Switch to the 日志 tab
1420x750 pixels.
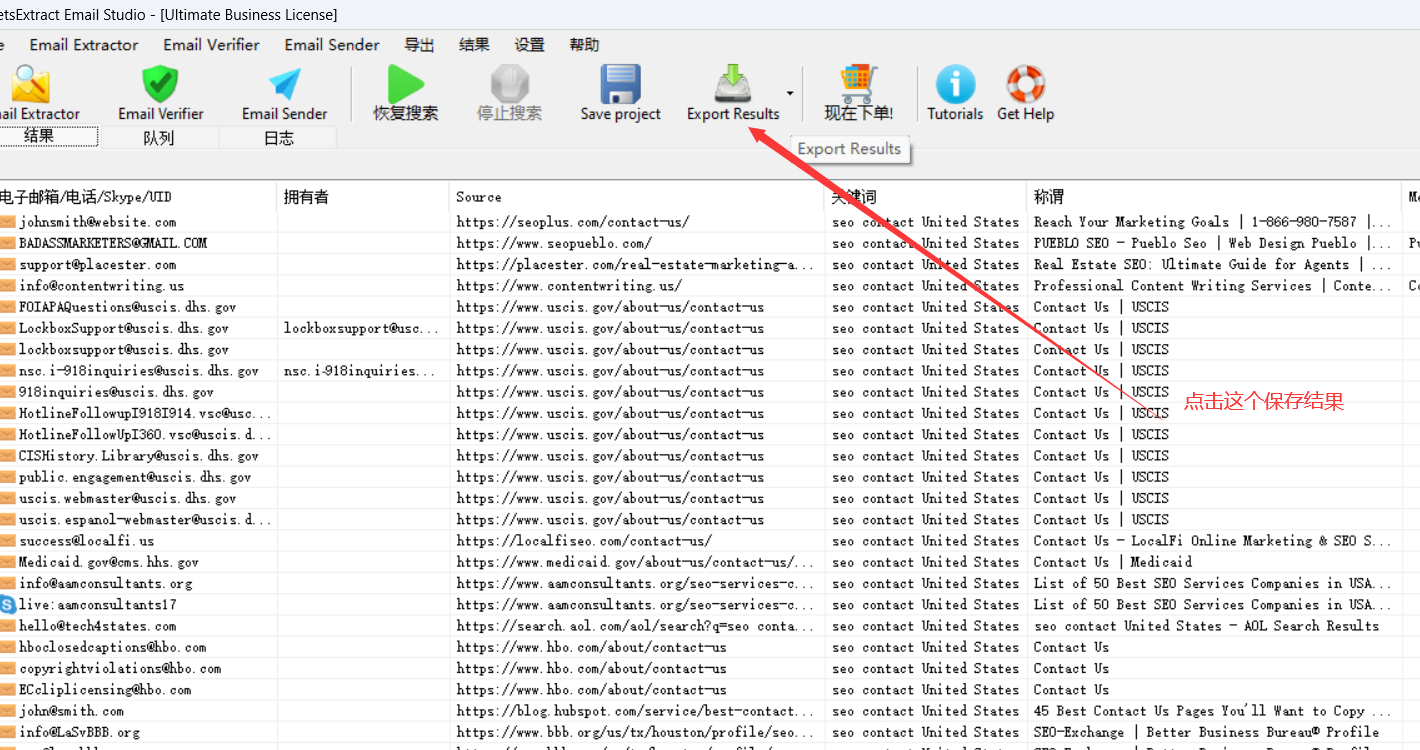(x=278, y=137)
